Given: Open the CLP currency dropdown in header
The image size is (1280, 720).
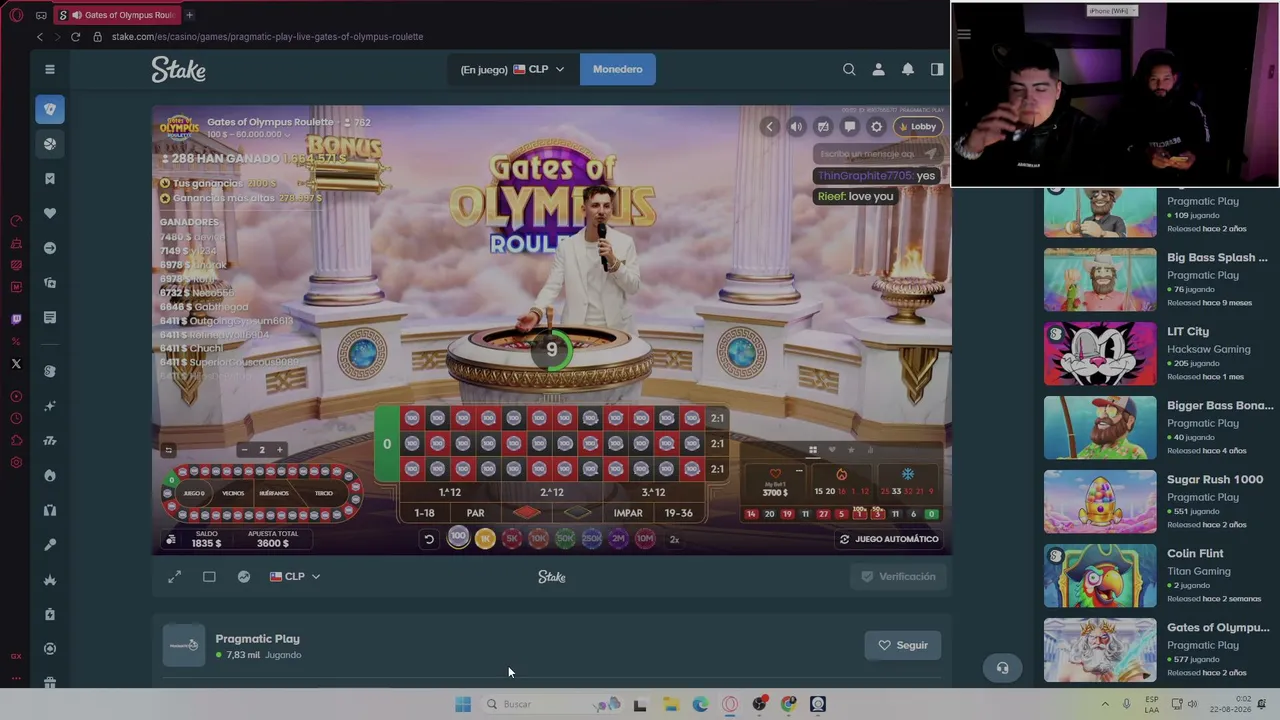Looking at the screenshot, I should click(x=539, y=69).
